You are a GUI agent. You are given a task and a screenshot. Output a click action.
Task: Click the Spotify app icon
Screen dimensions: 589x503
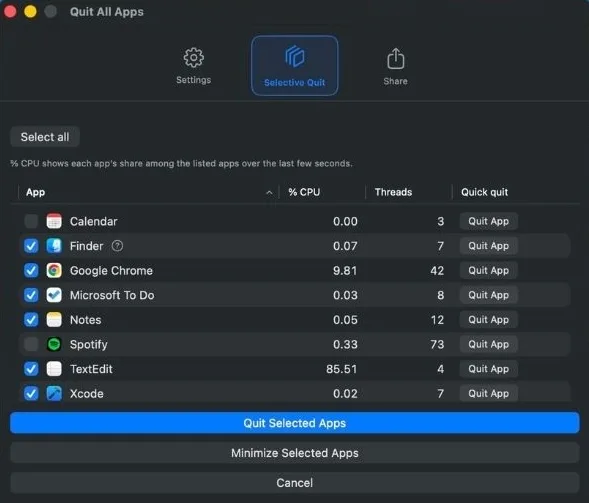click(x=54, y=344)
